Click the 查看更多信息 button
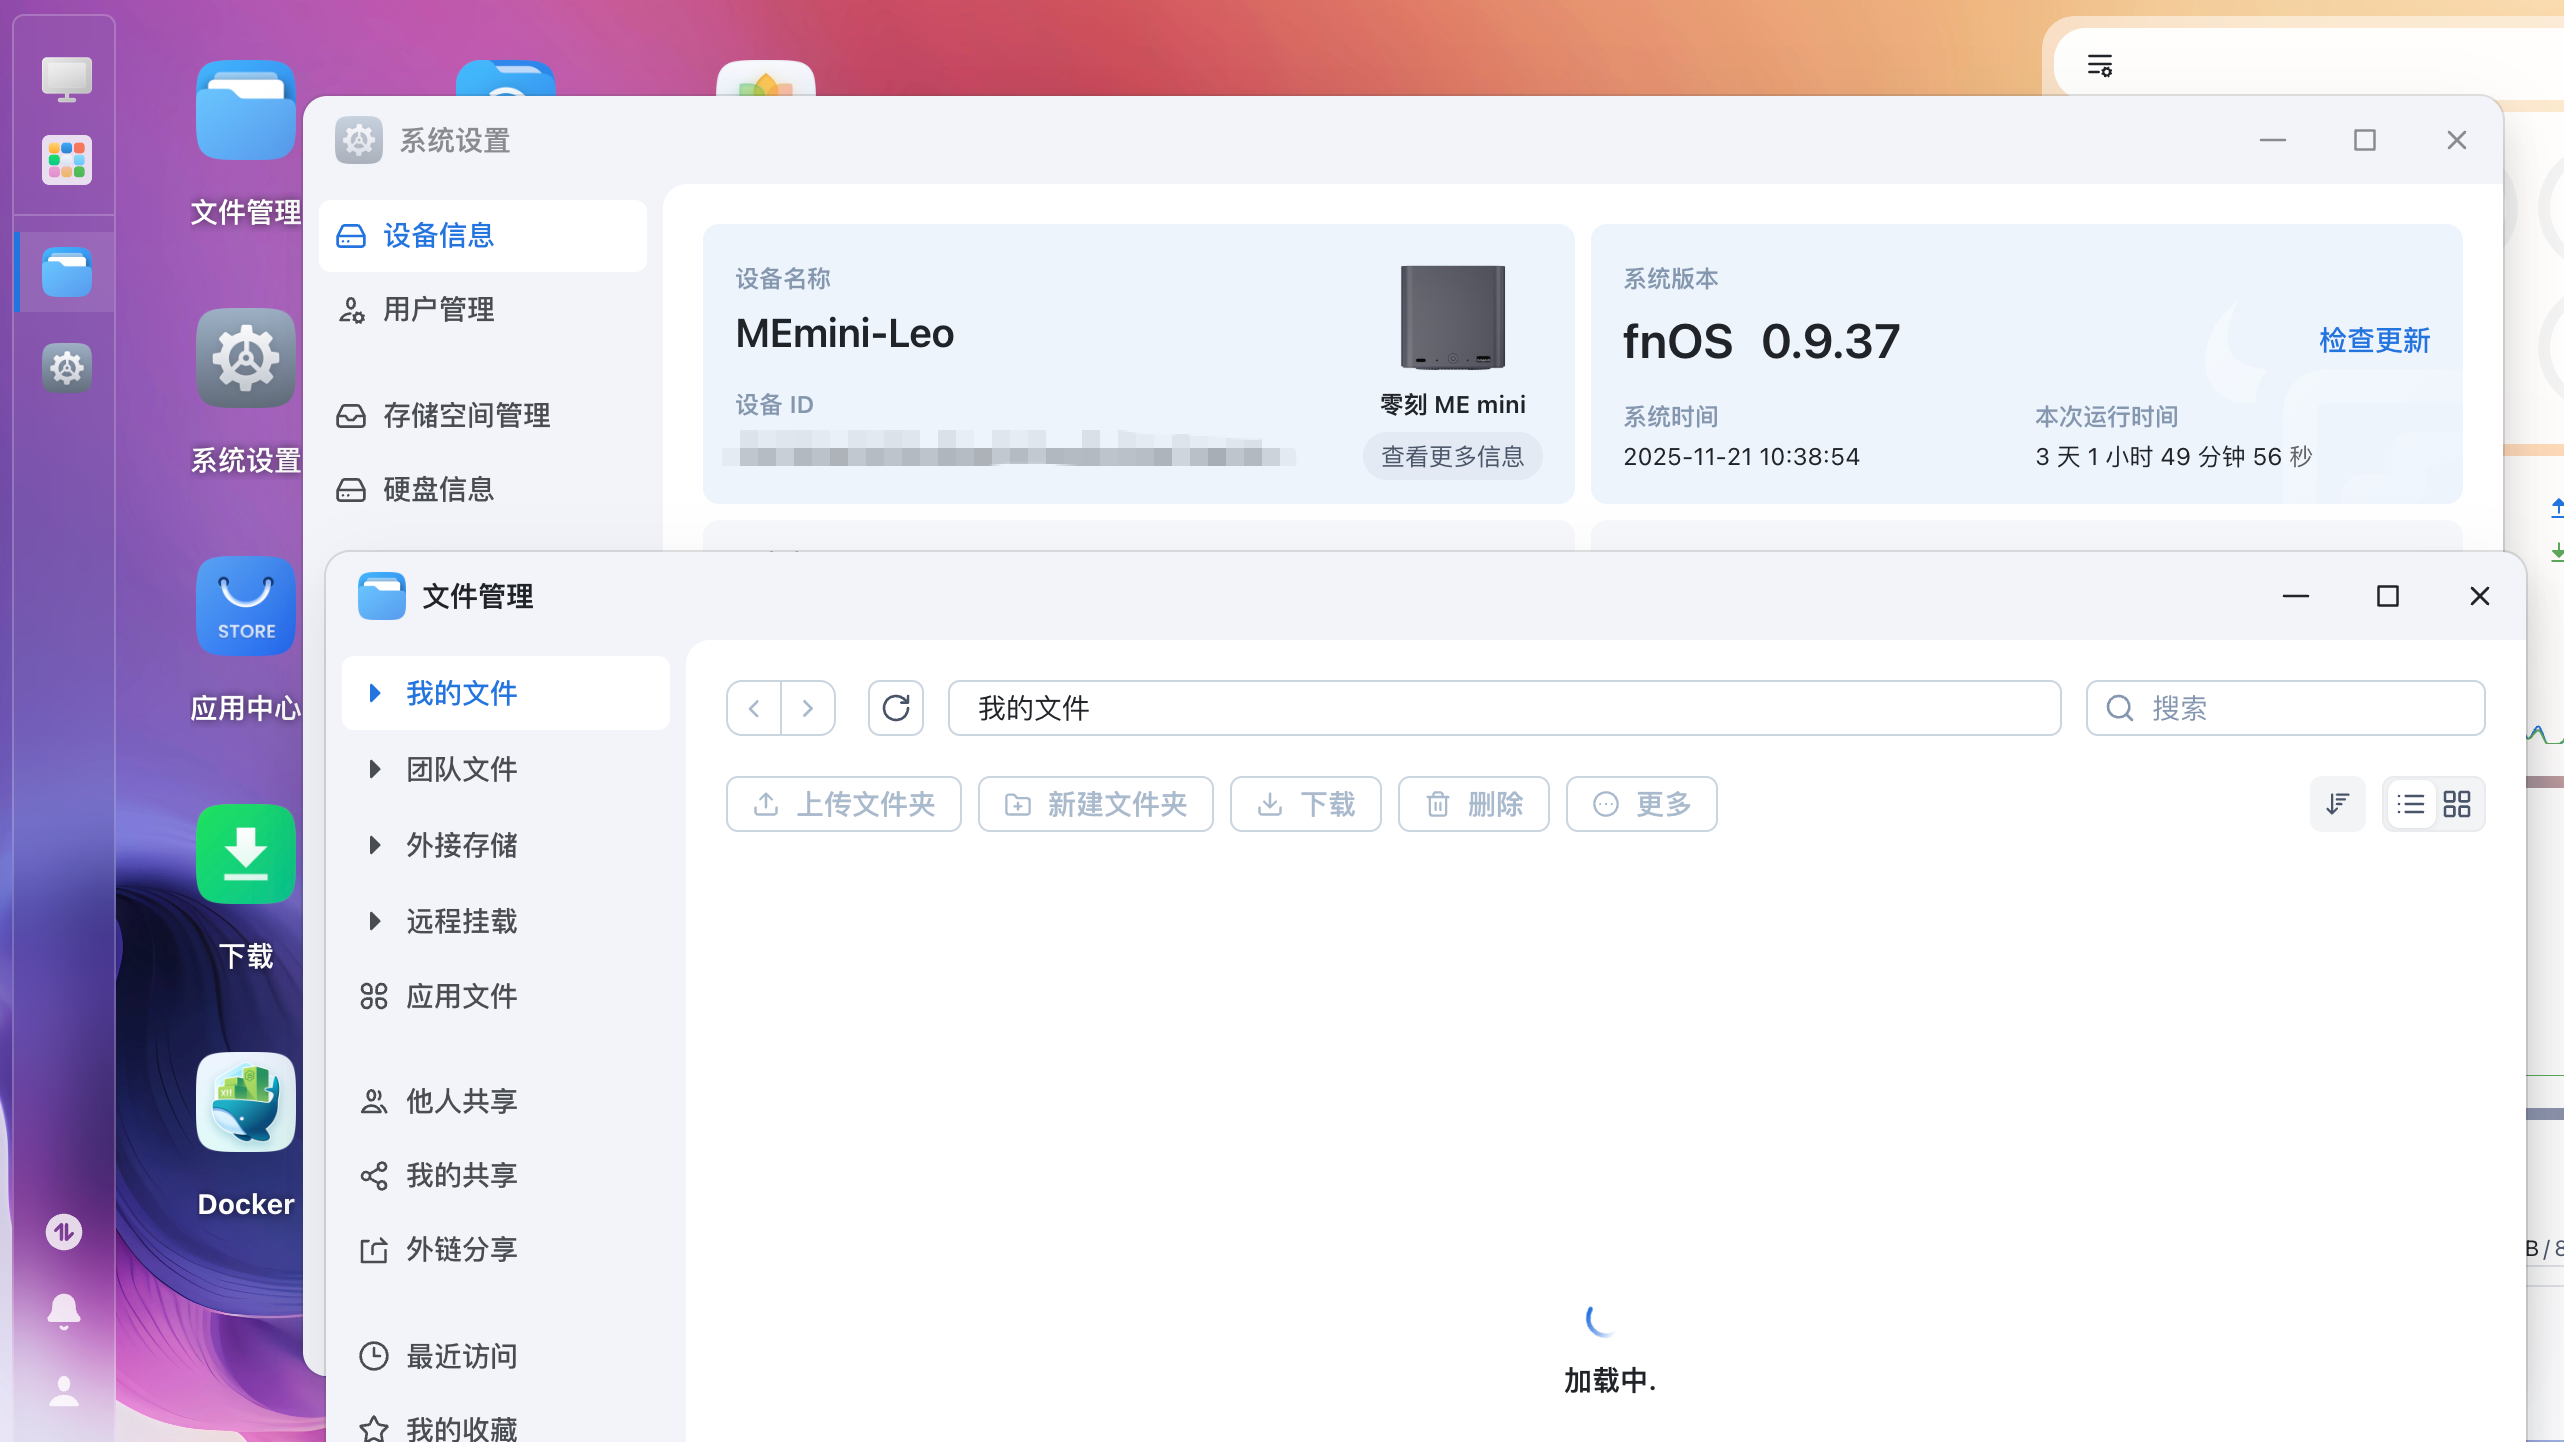This screenshot has width=2564, height=1442. pos(1452,457)
